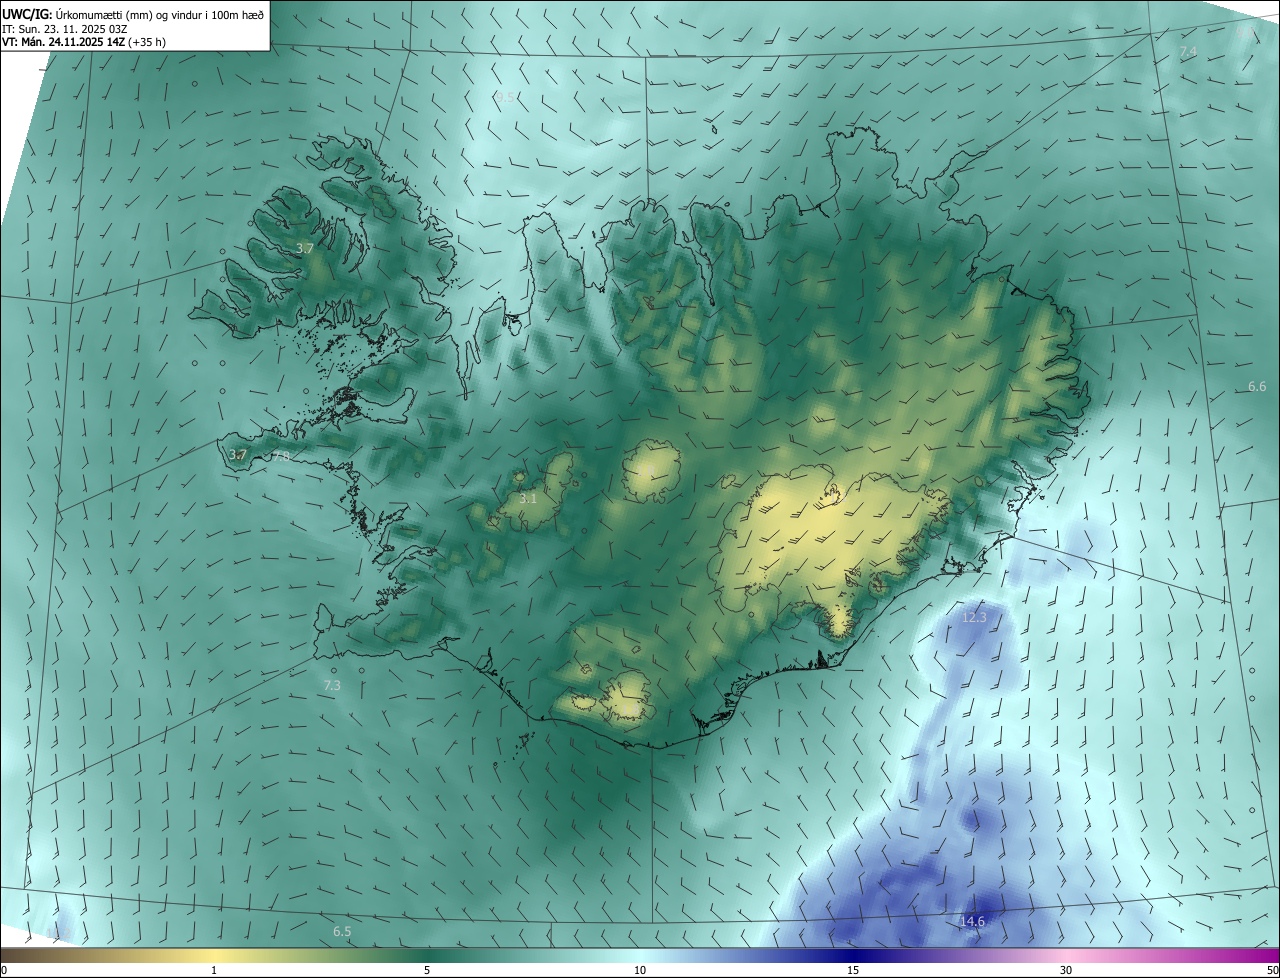
Task: Click the 10 tick on the color scale
Action: (x=640, y=970)
